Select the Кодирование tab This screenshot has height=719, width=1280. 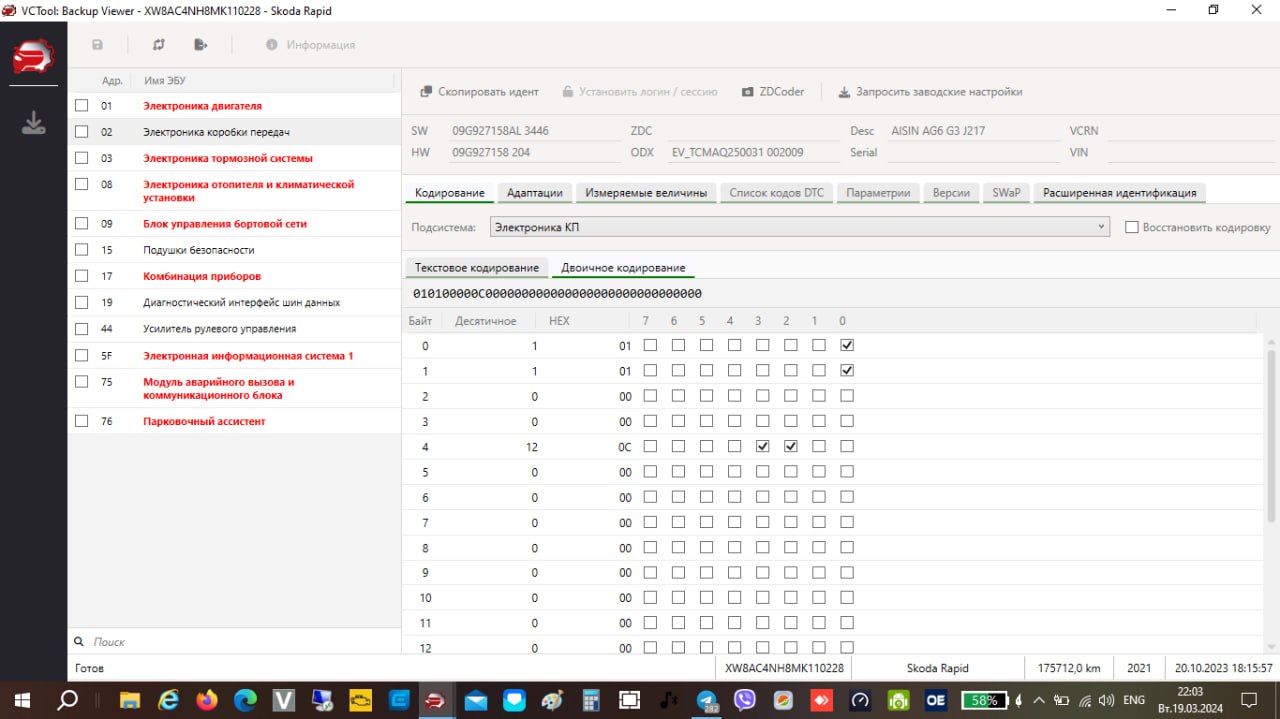coord(450,193)
